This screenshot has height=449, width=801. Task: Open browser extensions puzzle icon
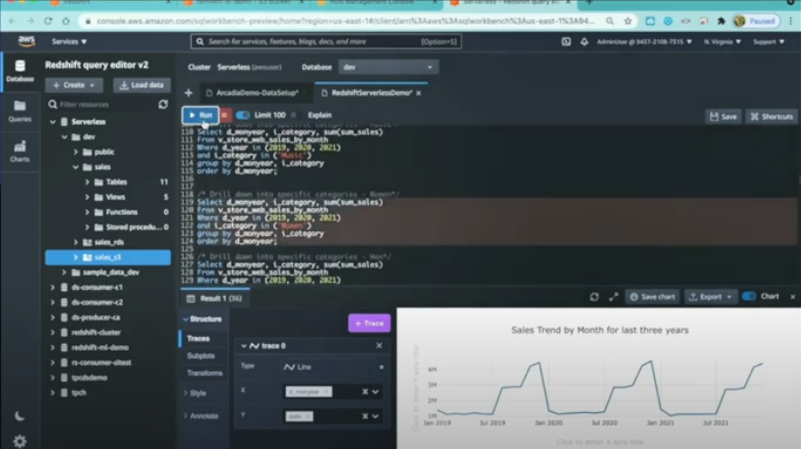[721, 21]
